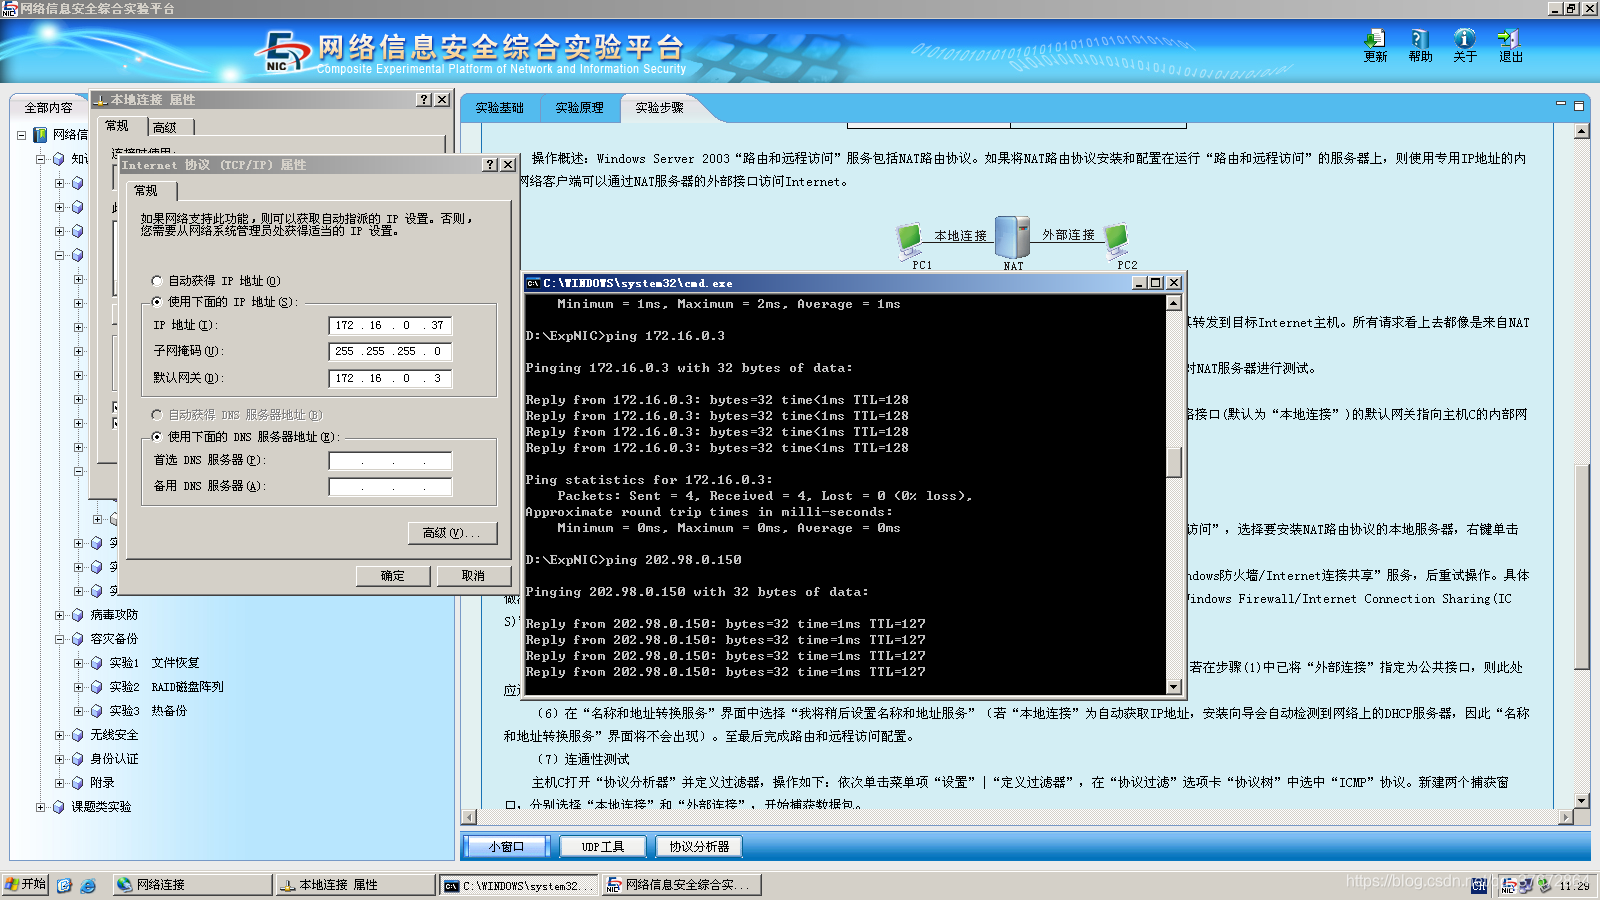Click the minimize icon of the content panel

pos(1561,104)
